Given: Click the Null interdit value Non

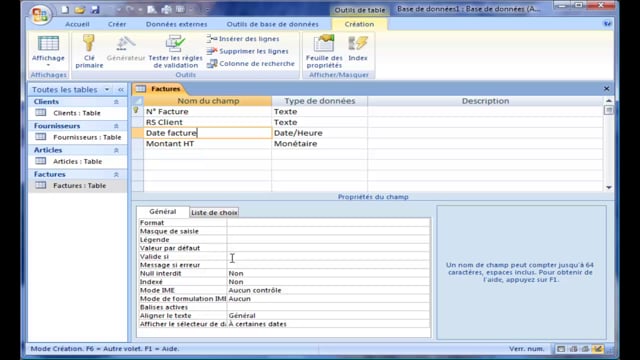Looking at the screenshot, I should point(329,273).
